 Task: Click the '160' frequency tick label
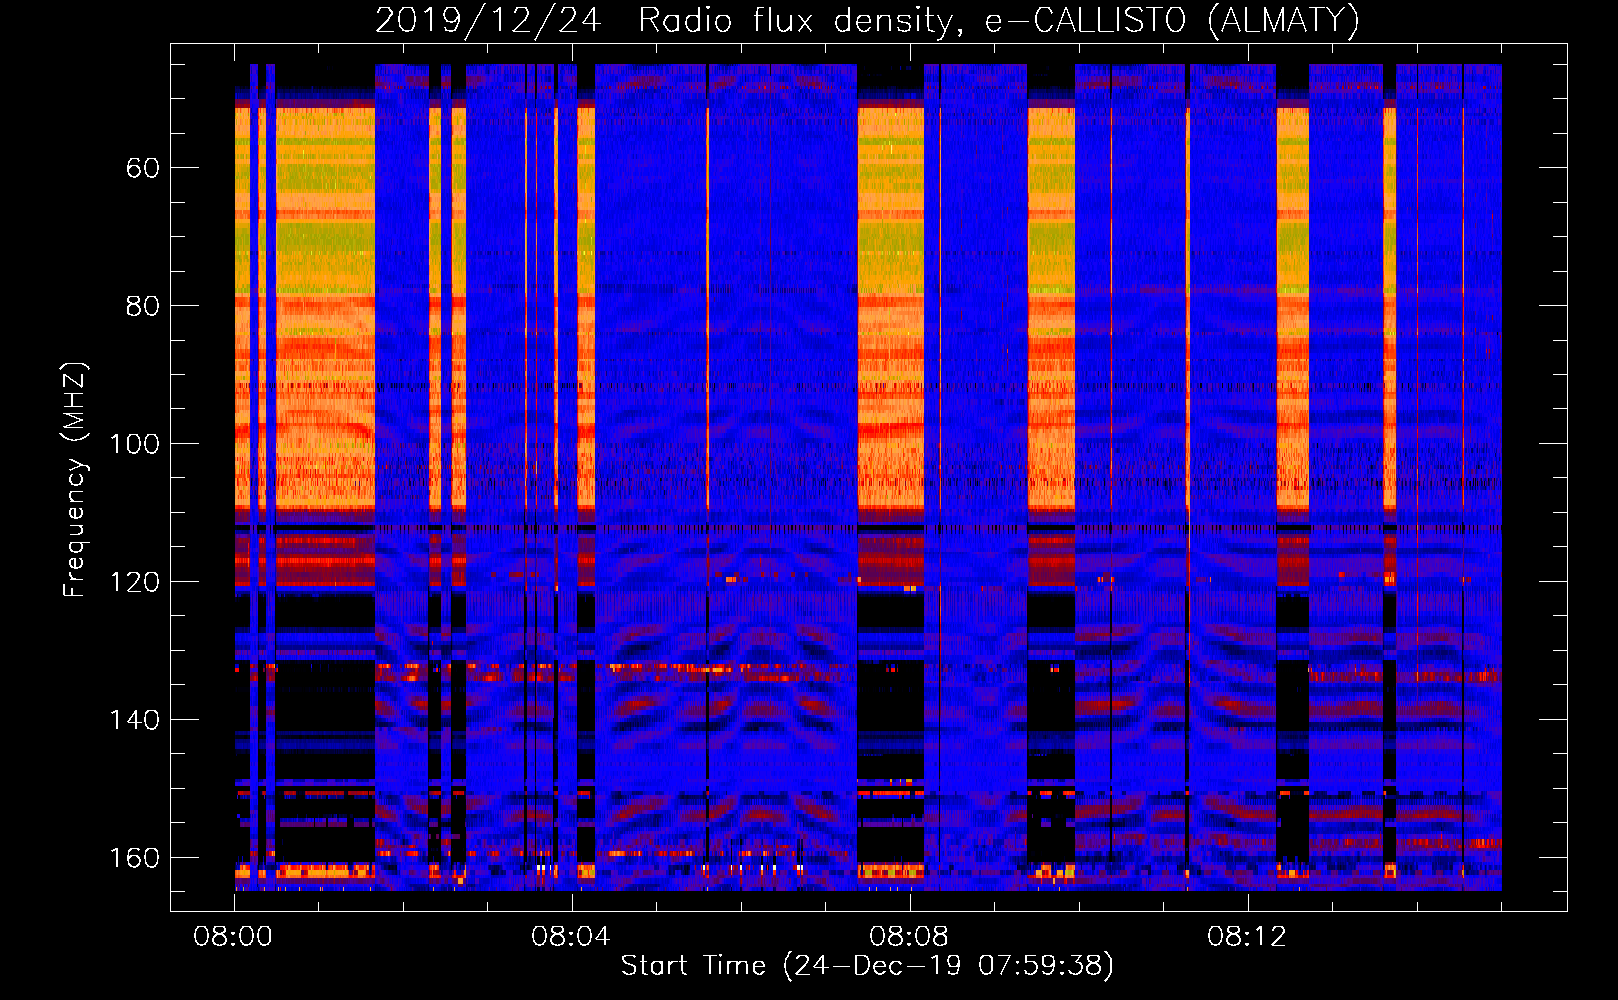pos(134,858)
